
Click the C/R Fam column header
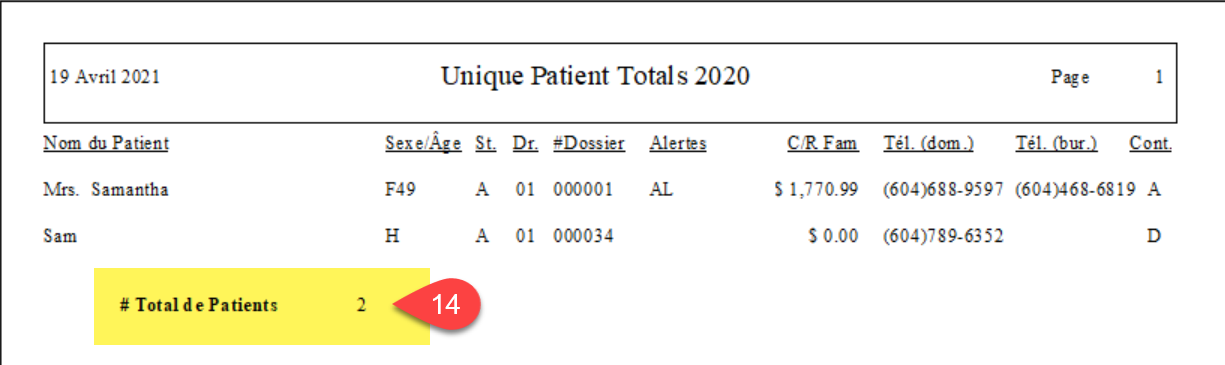pos(822,143)
